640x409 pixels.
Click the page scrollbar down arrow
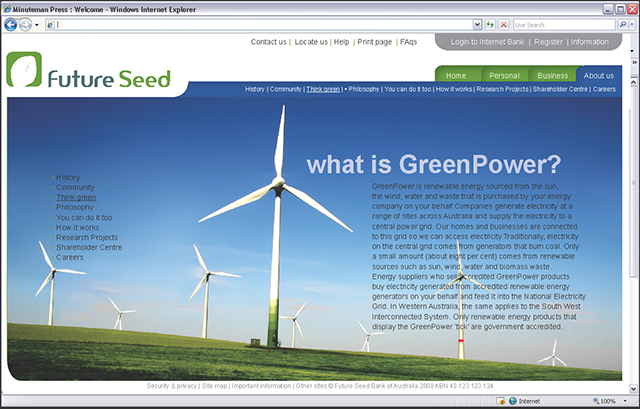pyautogui.click(x=633, y=388)
